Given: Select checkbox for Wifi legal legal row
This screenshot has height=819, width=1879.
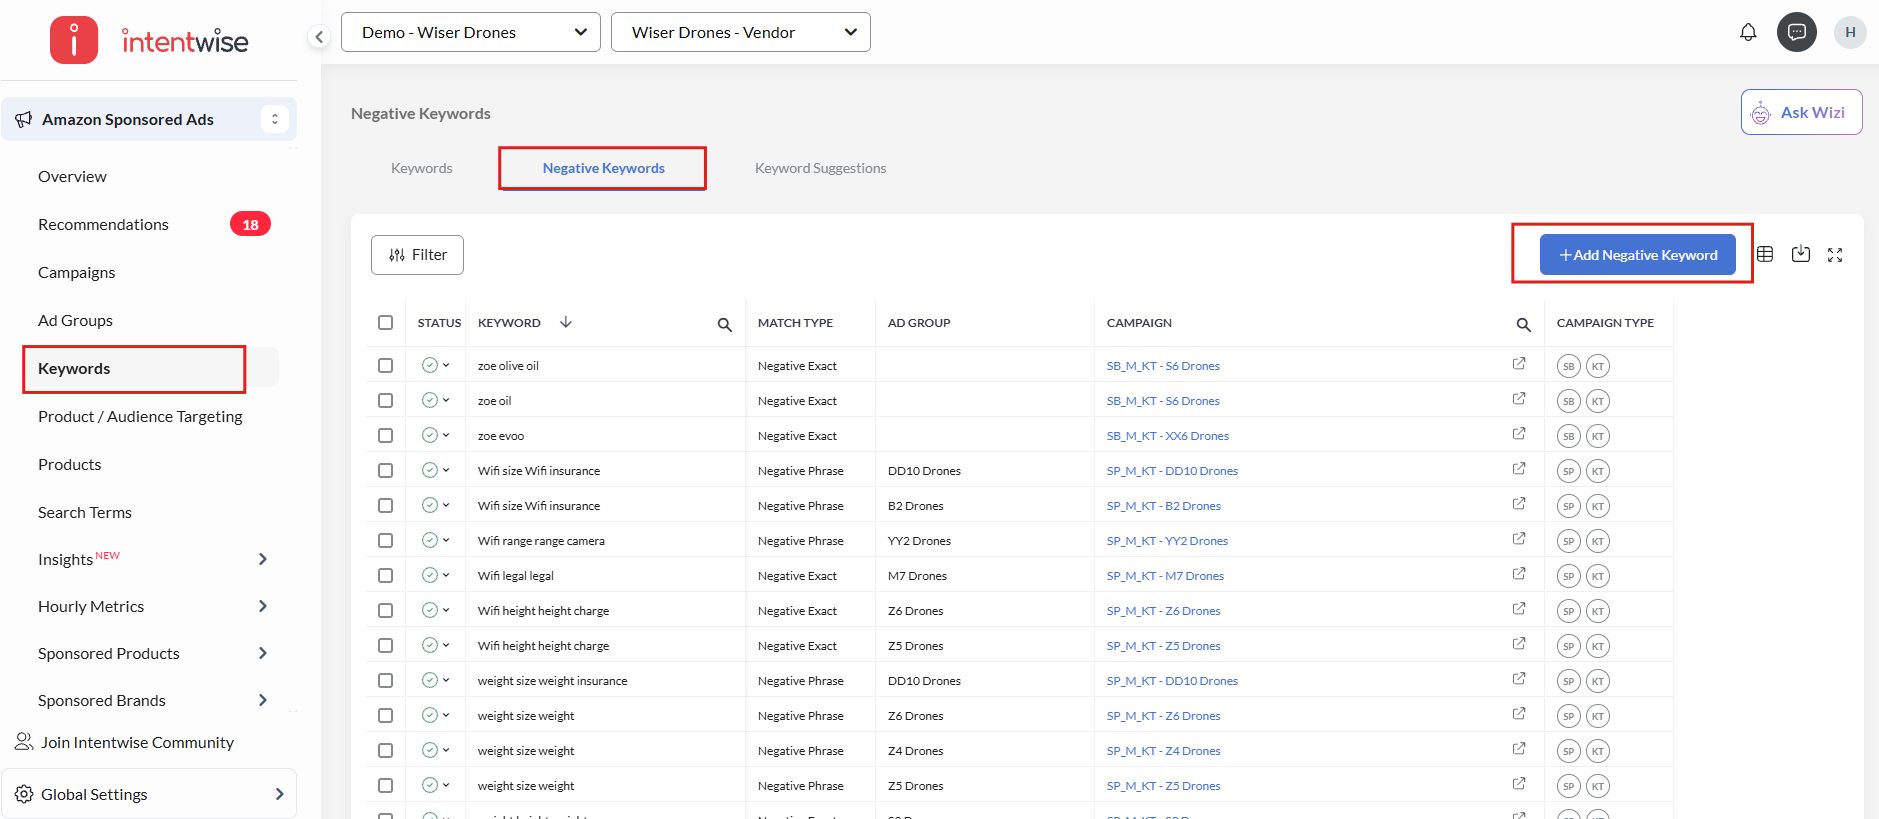Looking at the screenshot, I should pos(385,575).
